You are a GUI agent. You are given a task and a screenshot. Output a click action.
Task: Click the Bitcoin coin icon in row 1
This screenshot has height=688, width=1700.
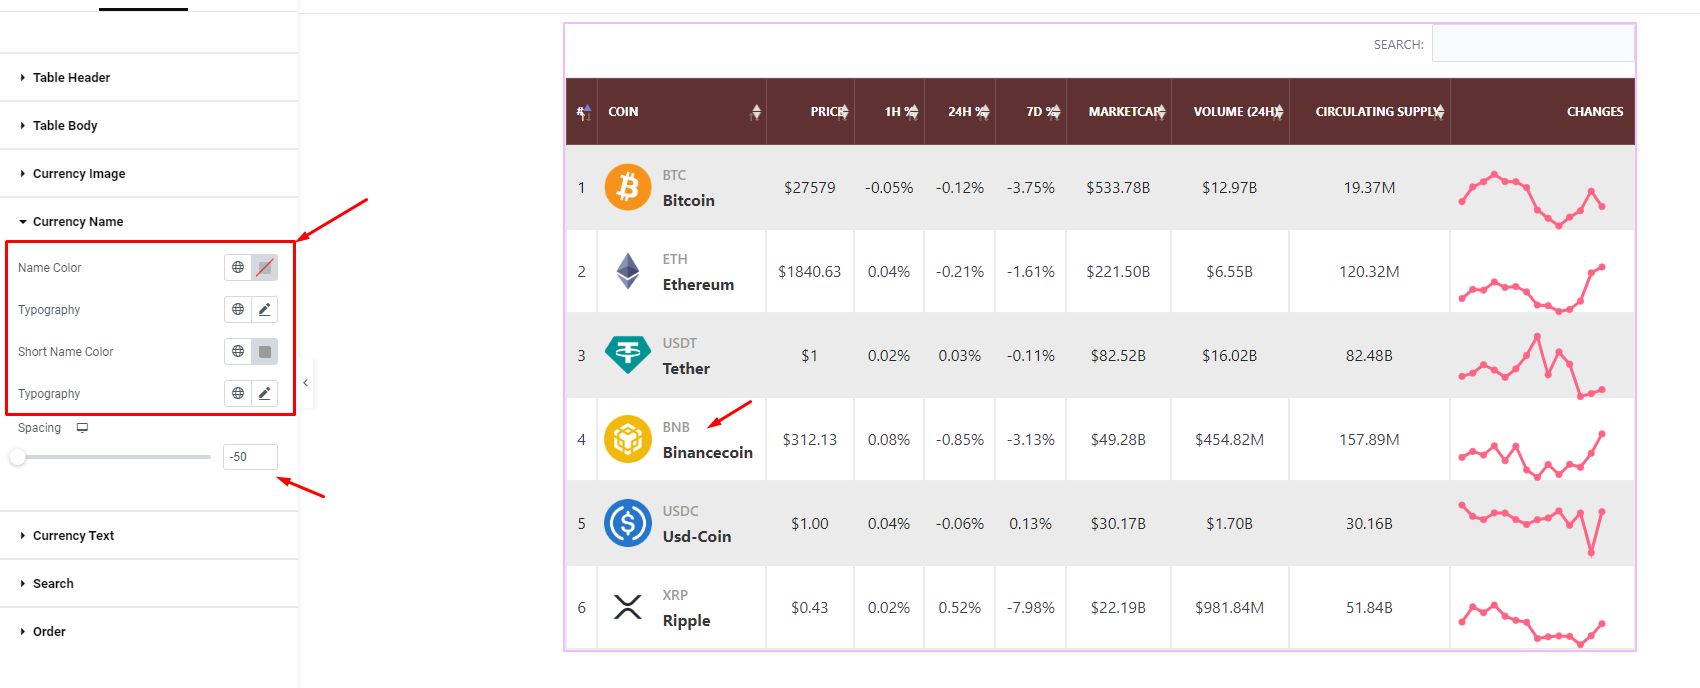627,187
